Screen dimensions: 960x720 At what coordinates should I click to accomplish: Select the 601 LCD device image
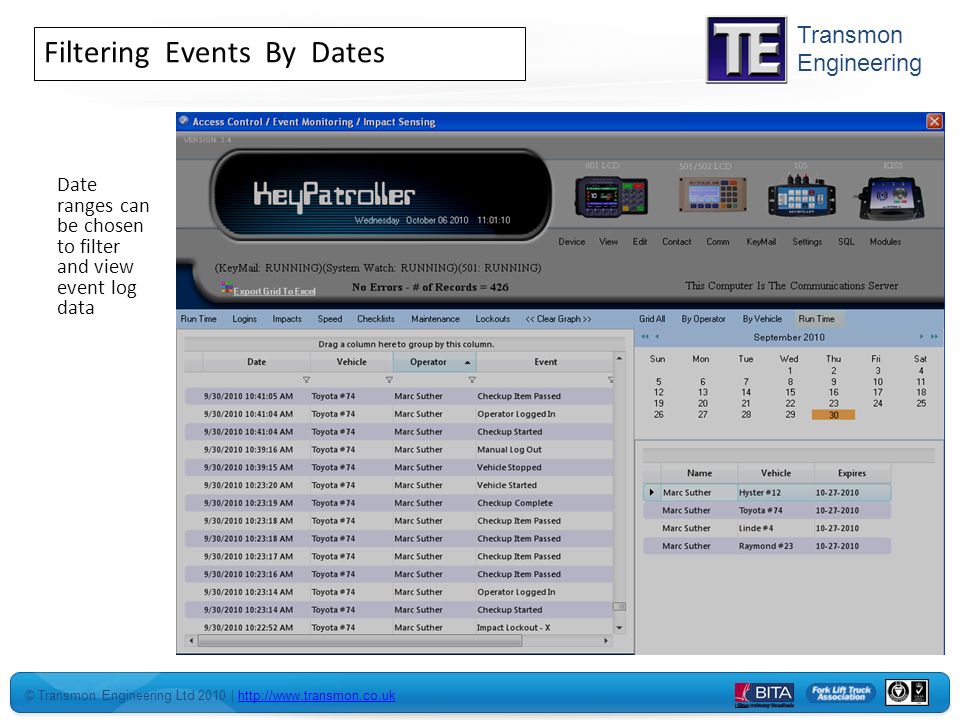[611, 197]
